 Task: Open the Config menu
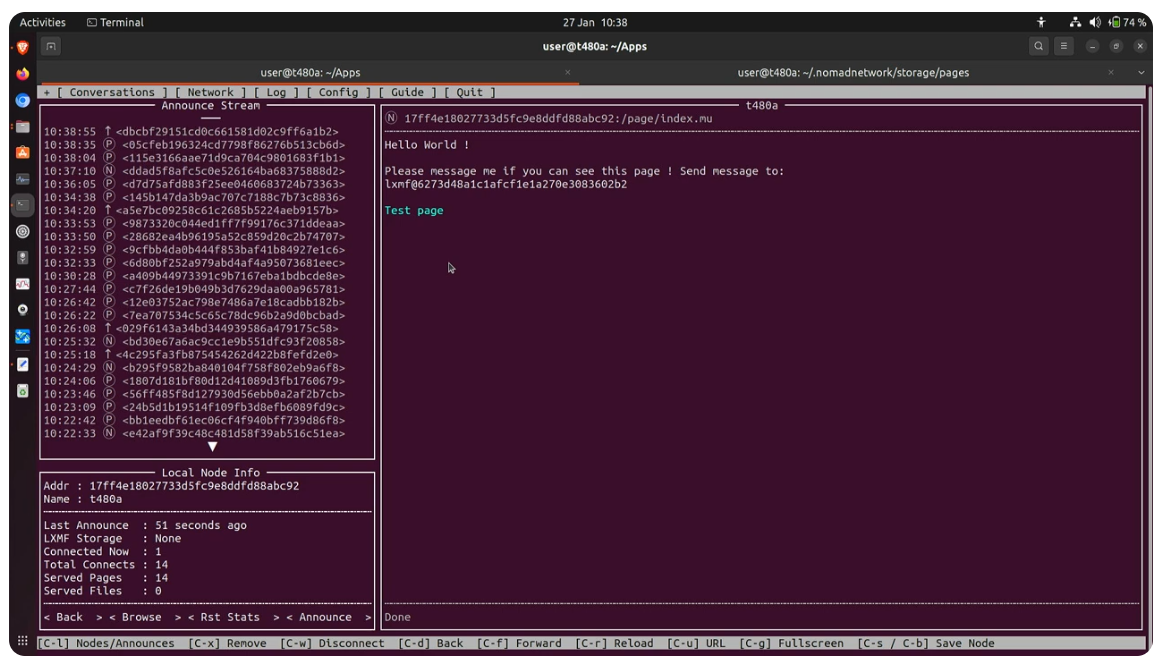339,93
